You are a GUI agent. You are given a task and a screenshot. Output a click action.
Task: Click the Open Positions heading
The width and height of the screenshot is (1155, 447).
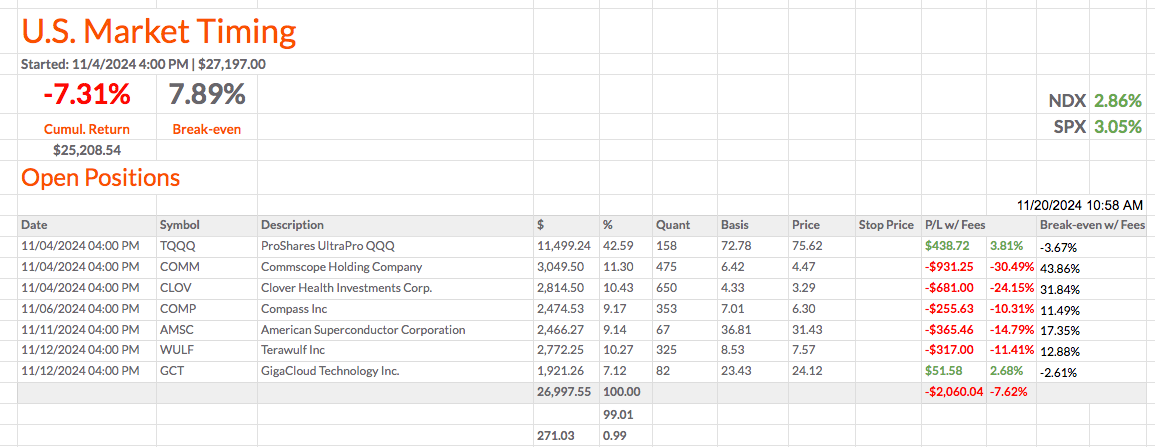point(100,178)
